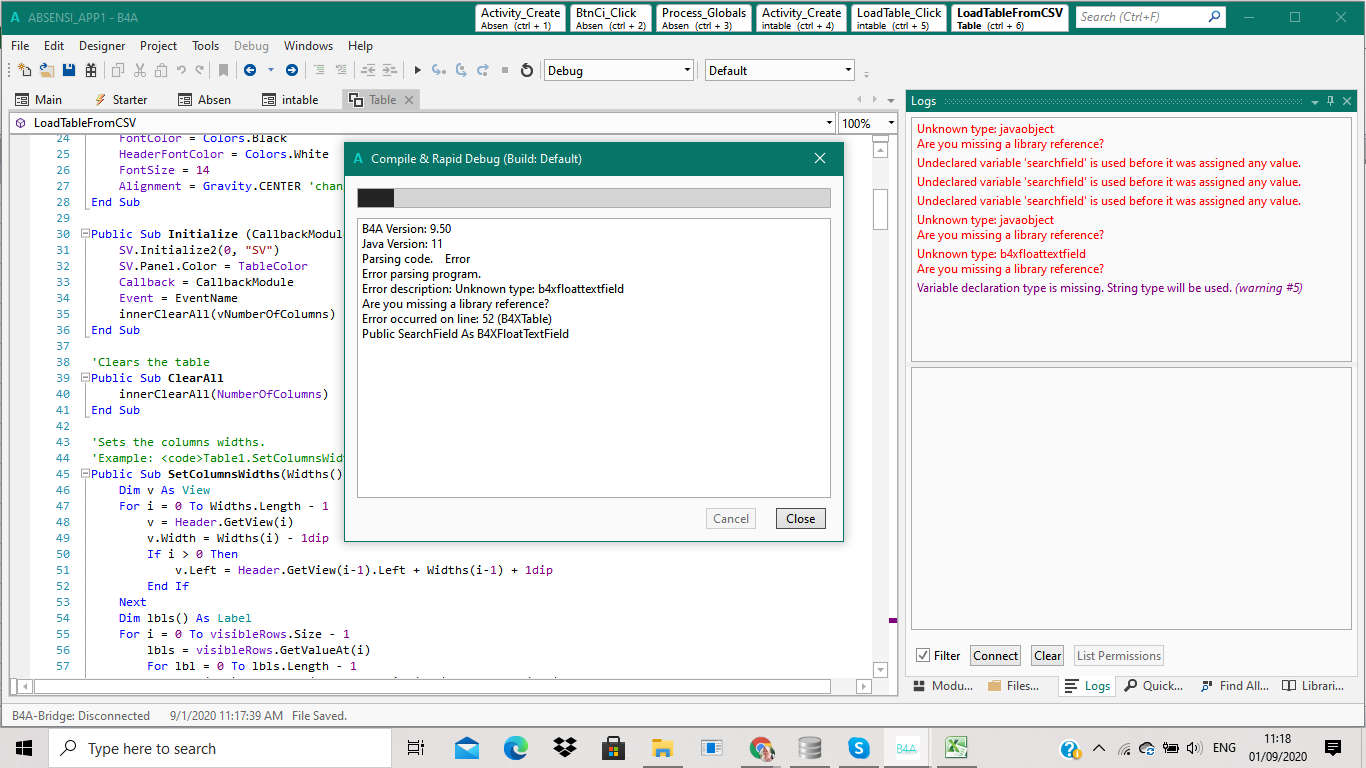Save the project with the floppy icon

(69, 70)
